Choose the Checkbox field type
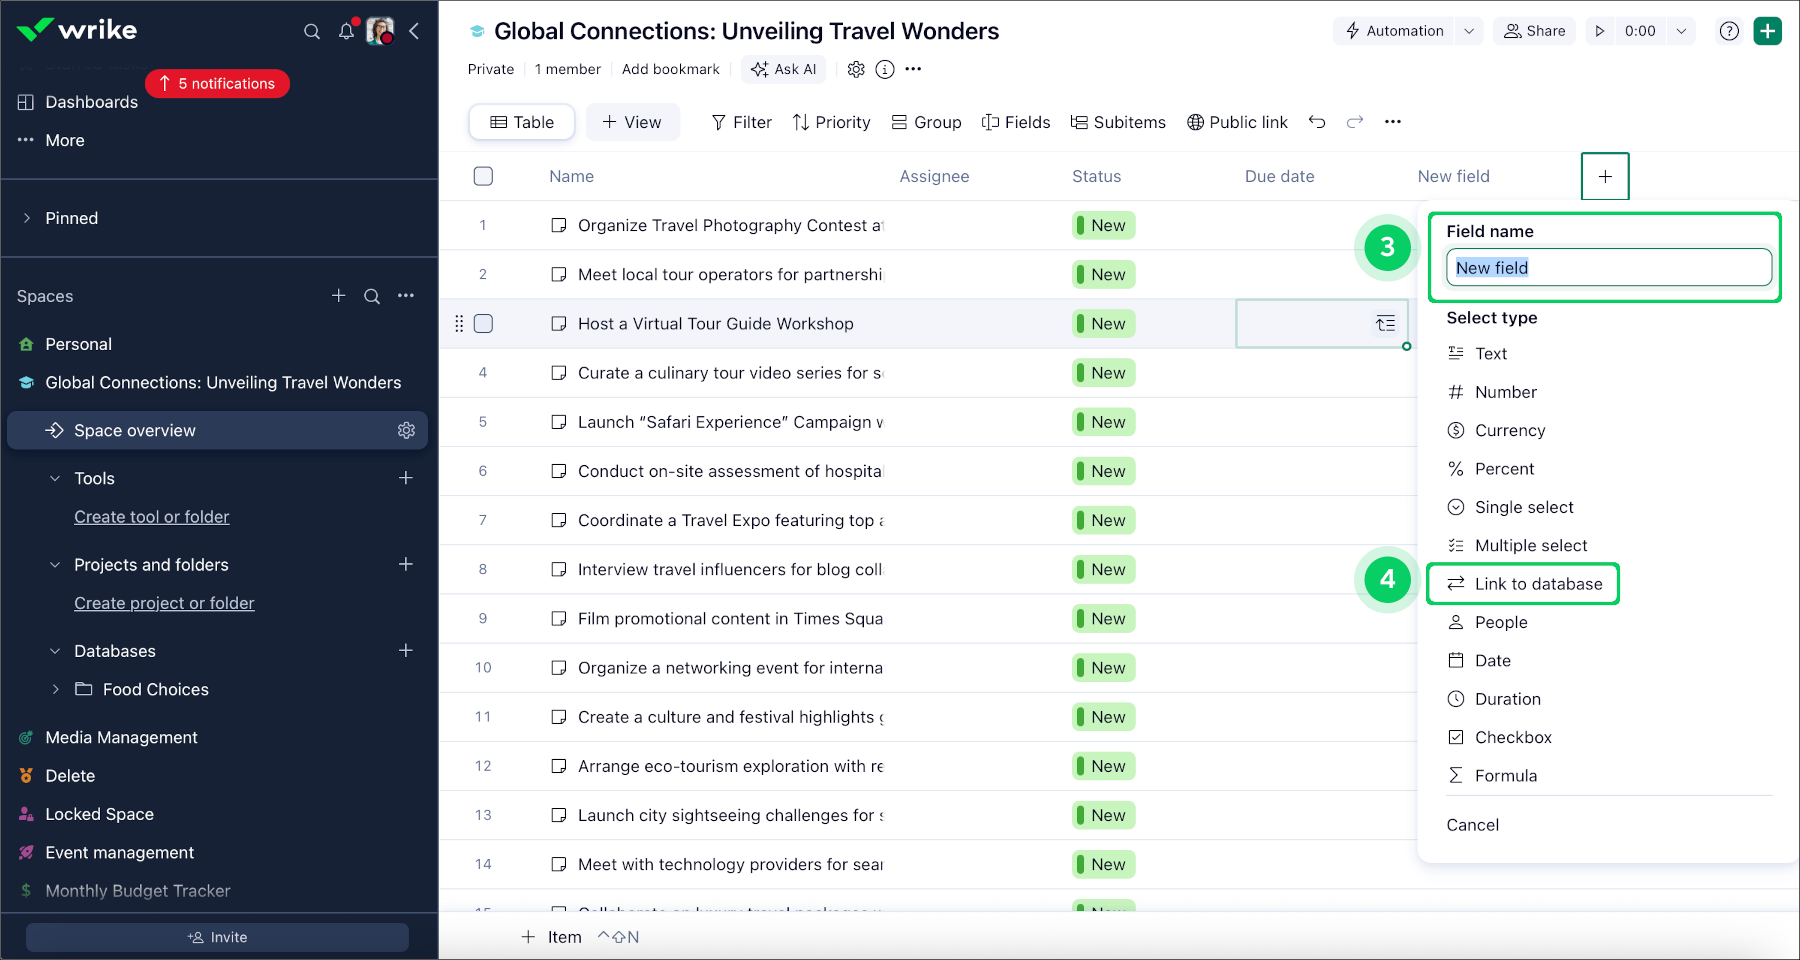1800x960 pixels. click(x=1513, y=737)
